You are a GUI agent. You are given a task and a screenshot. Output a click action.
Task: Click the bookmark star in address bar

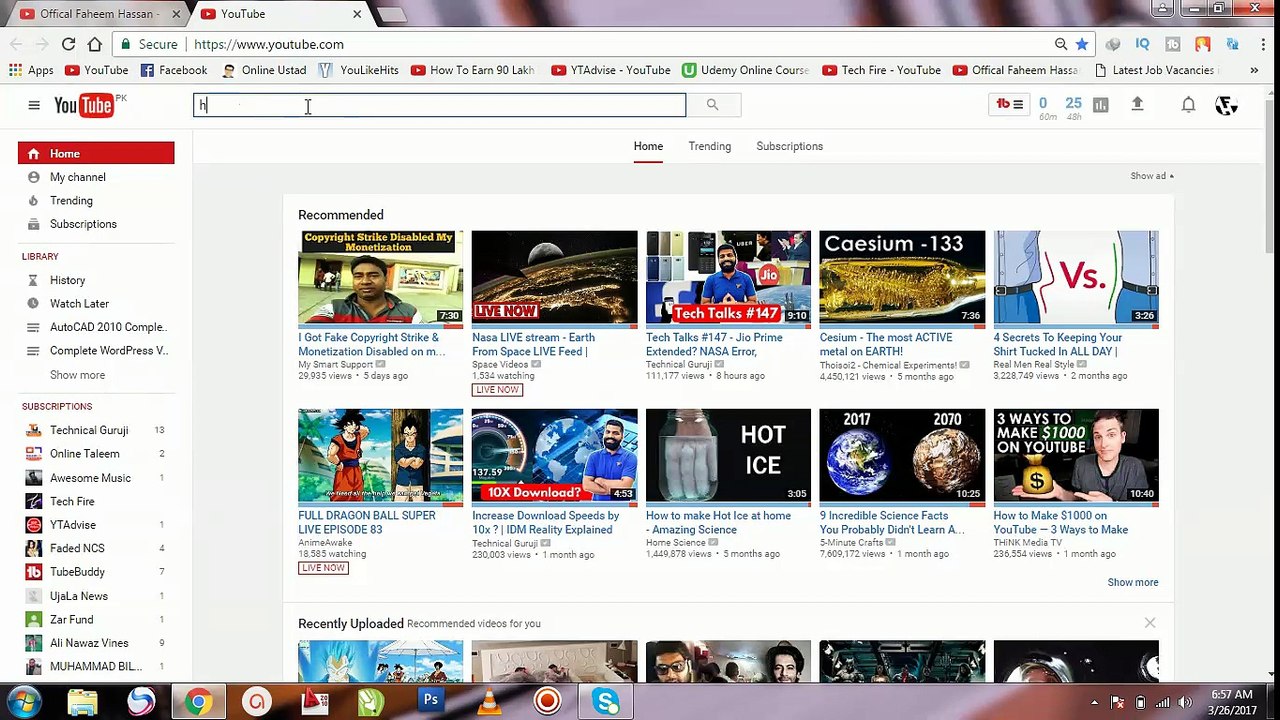click(1082, 44)
